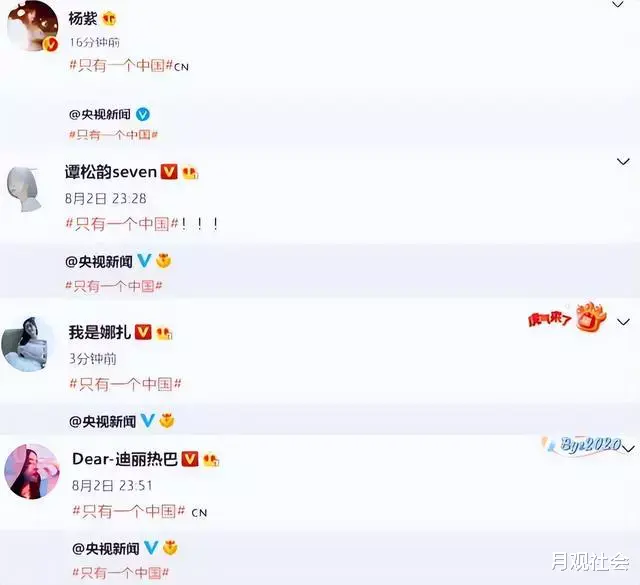Expand options chevron on 我是娜扎's post

pyautogui.click(x=623, y=322)
